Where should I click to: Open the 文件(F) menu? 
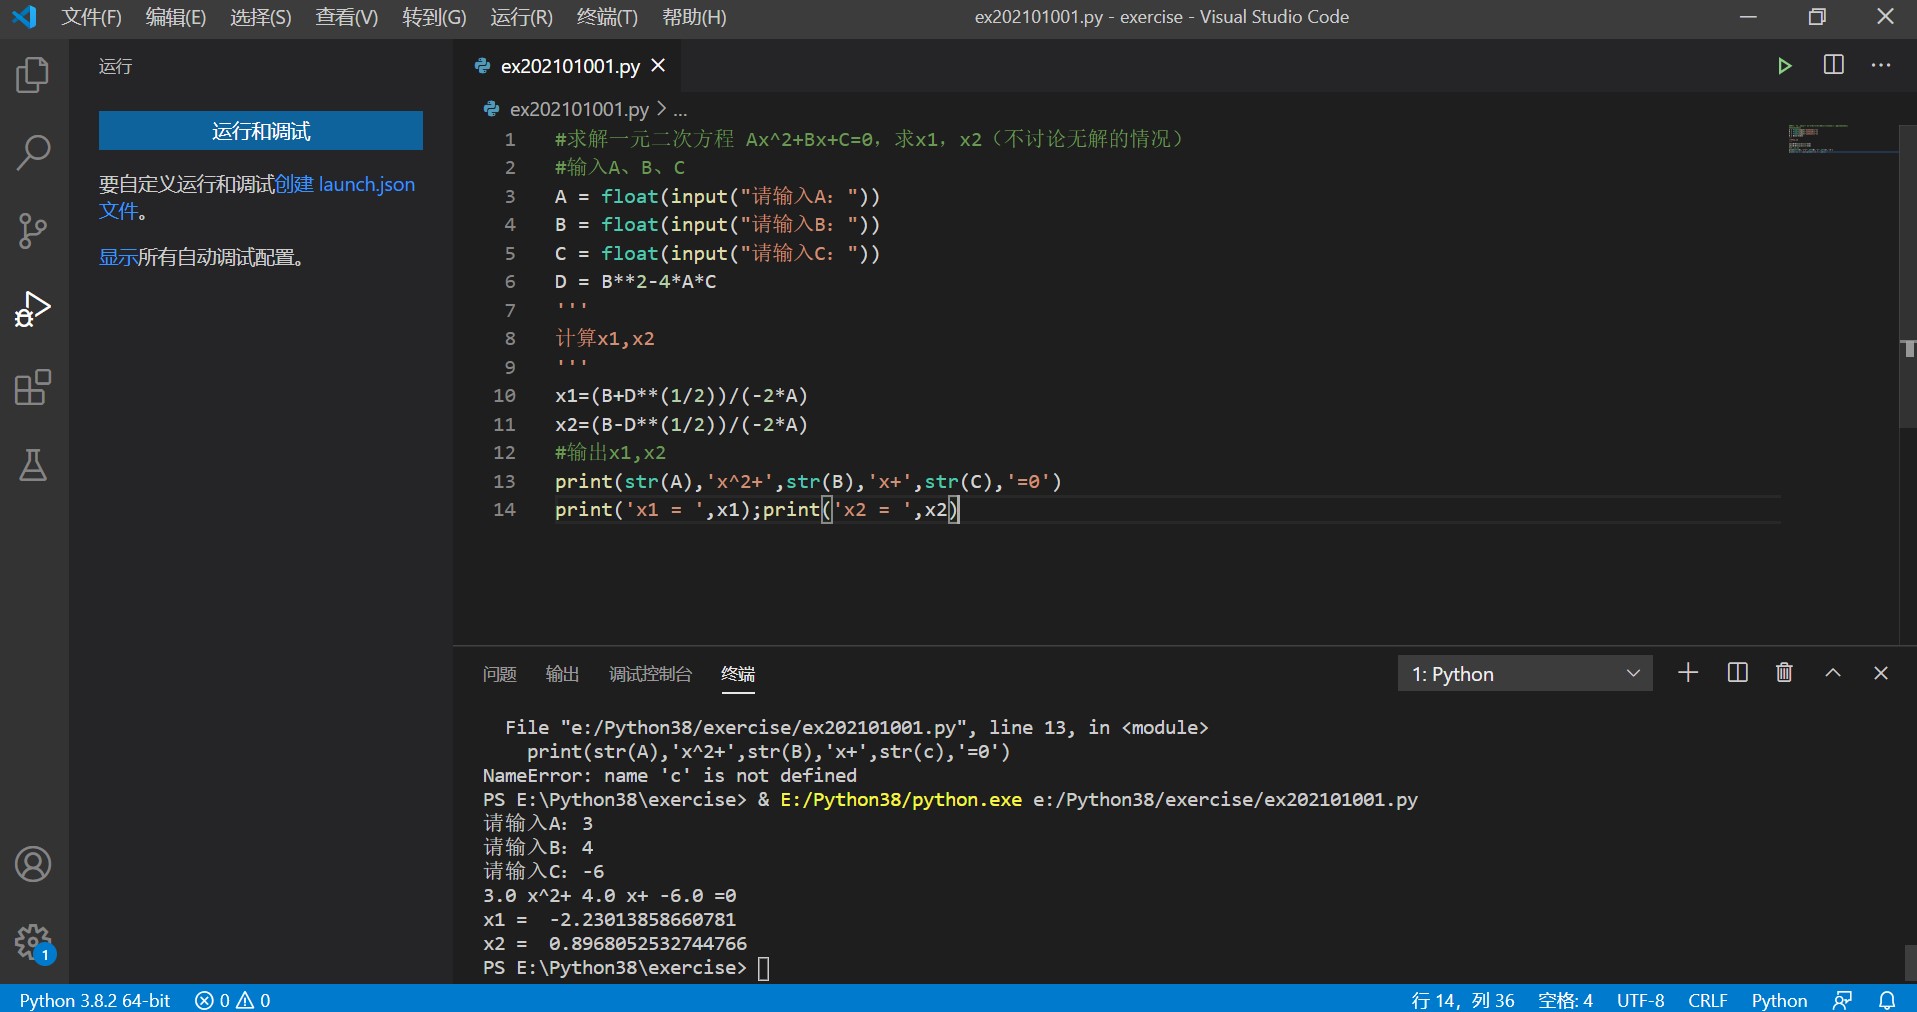coord(91,17)
